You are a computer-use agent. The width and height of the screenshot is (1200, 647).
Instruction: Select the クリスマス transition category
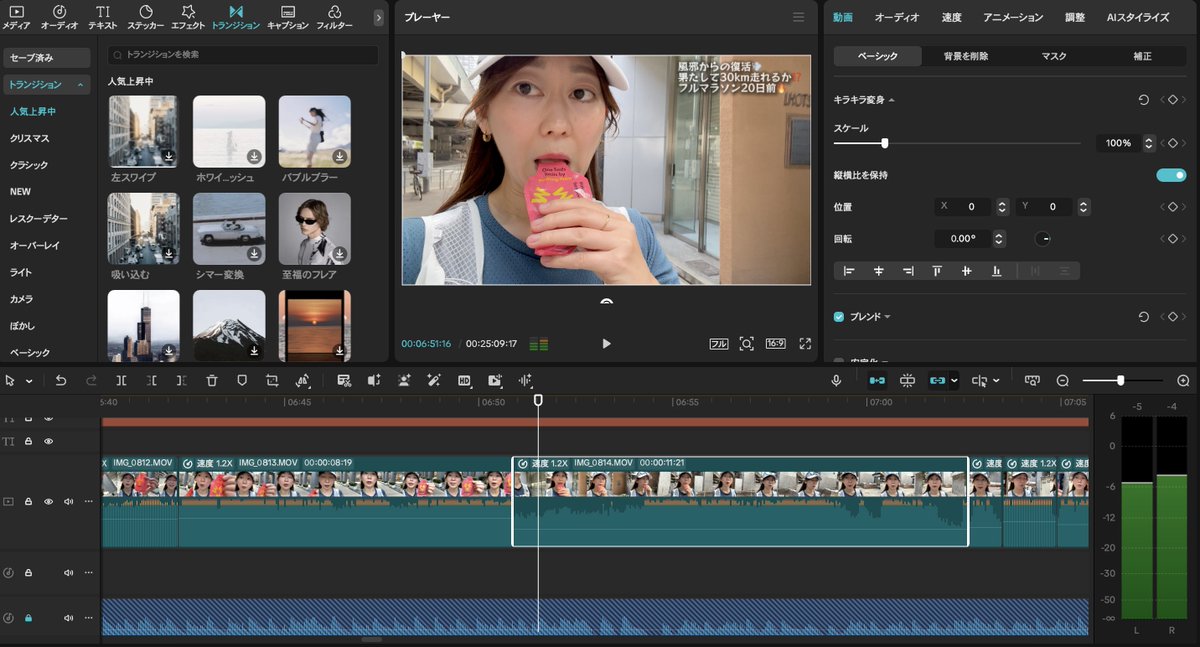30,138
